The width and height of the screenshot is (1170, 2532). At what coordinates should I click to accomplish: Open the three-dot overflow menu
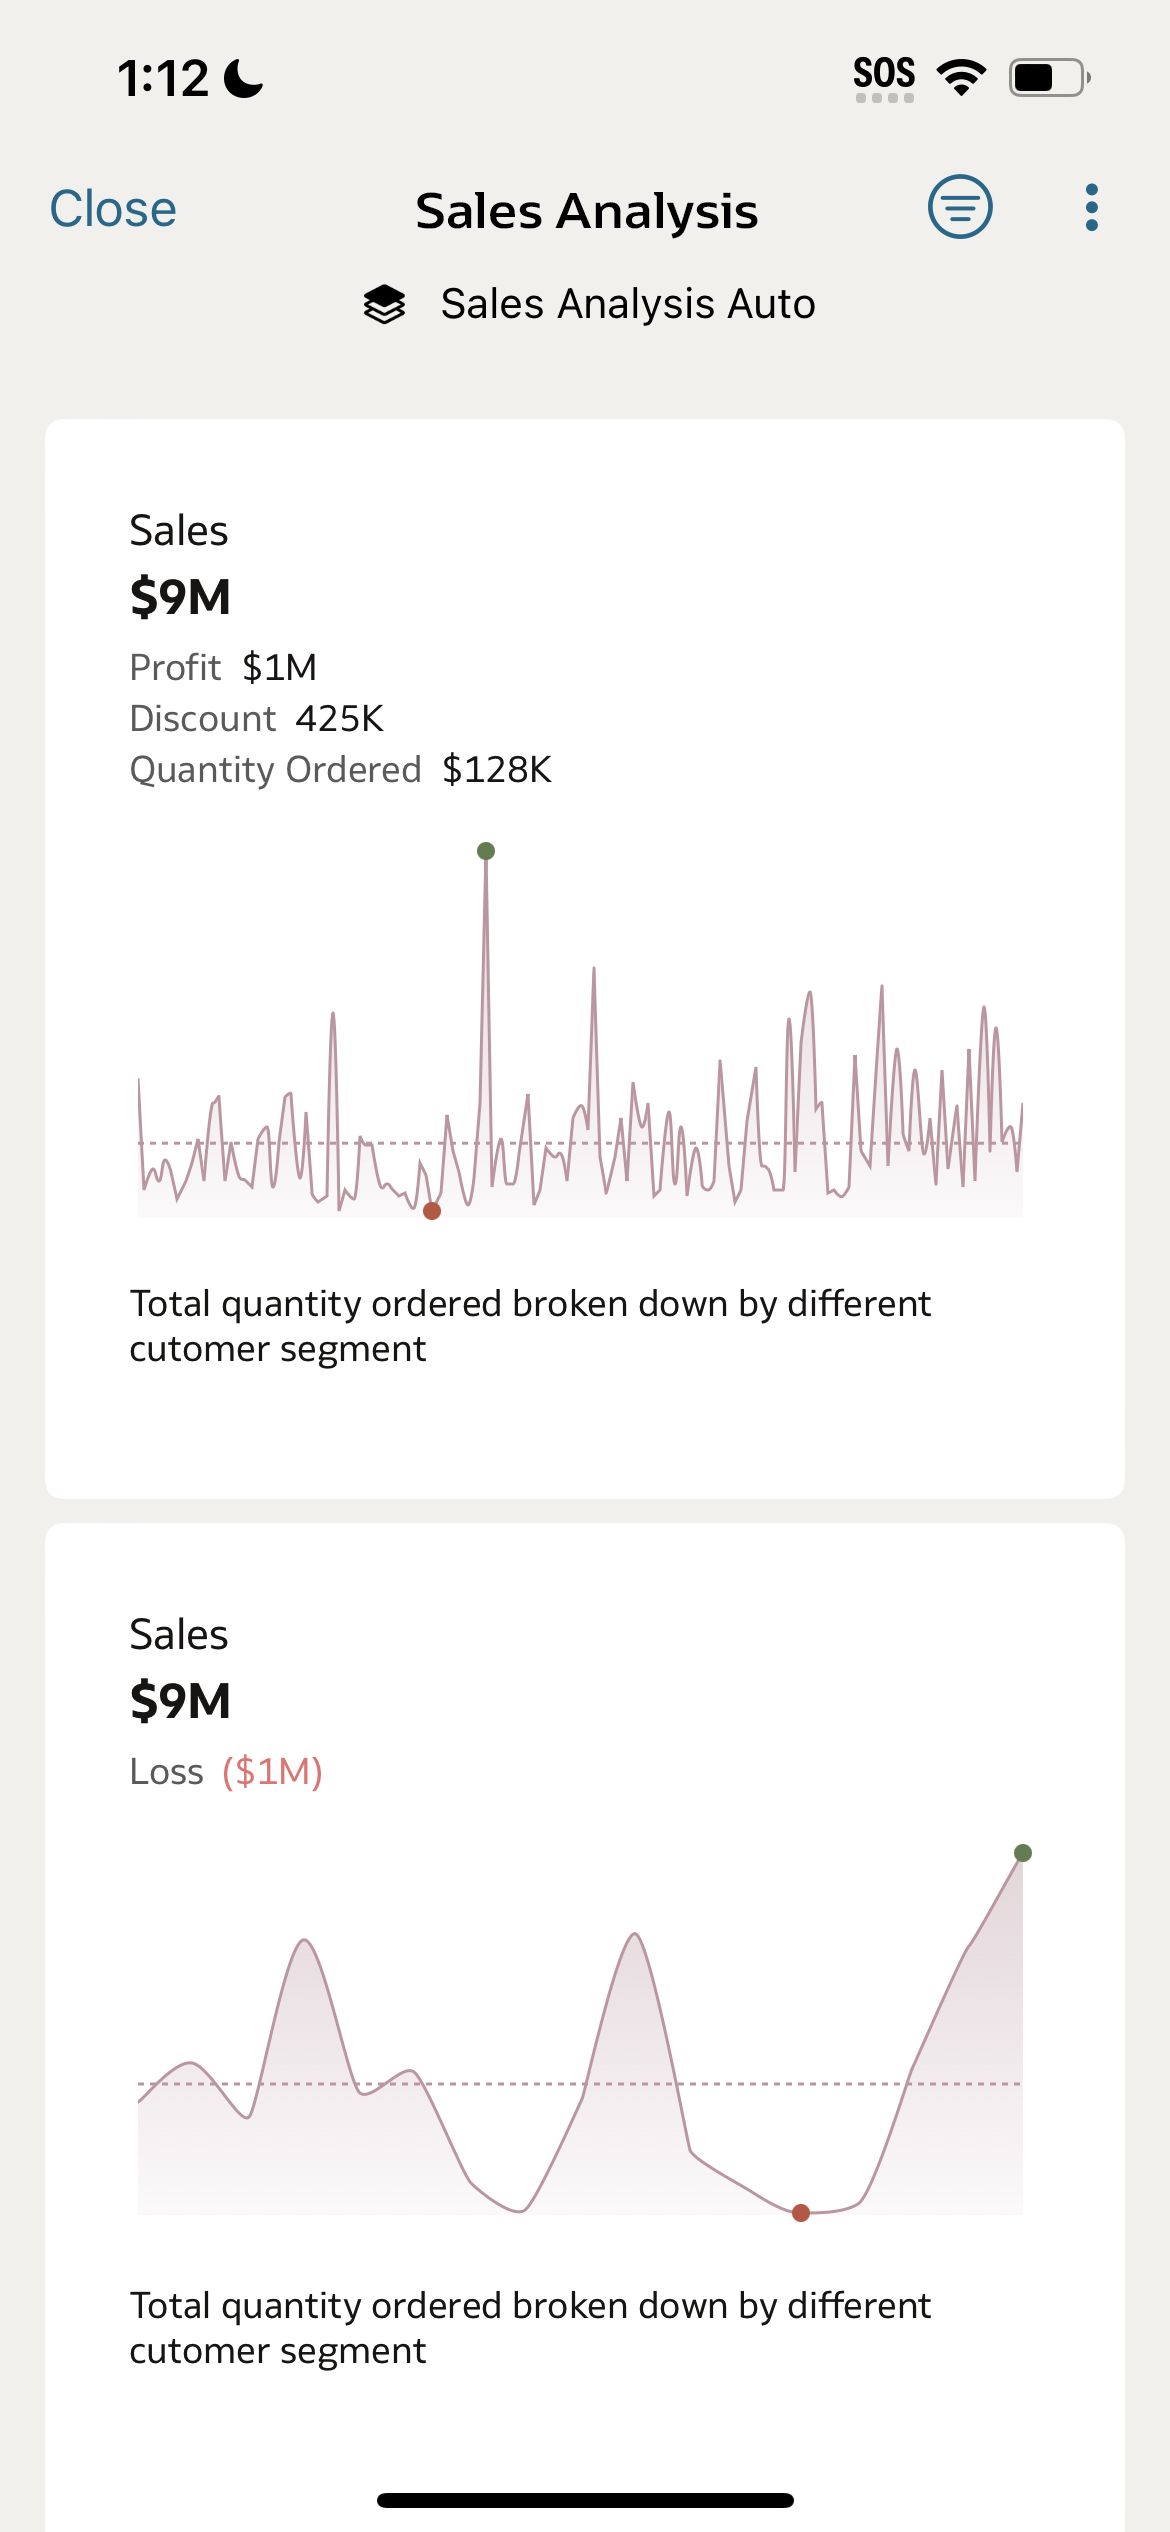click(1092, 207)
